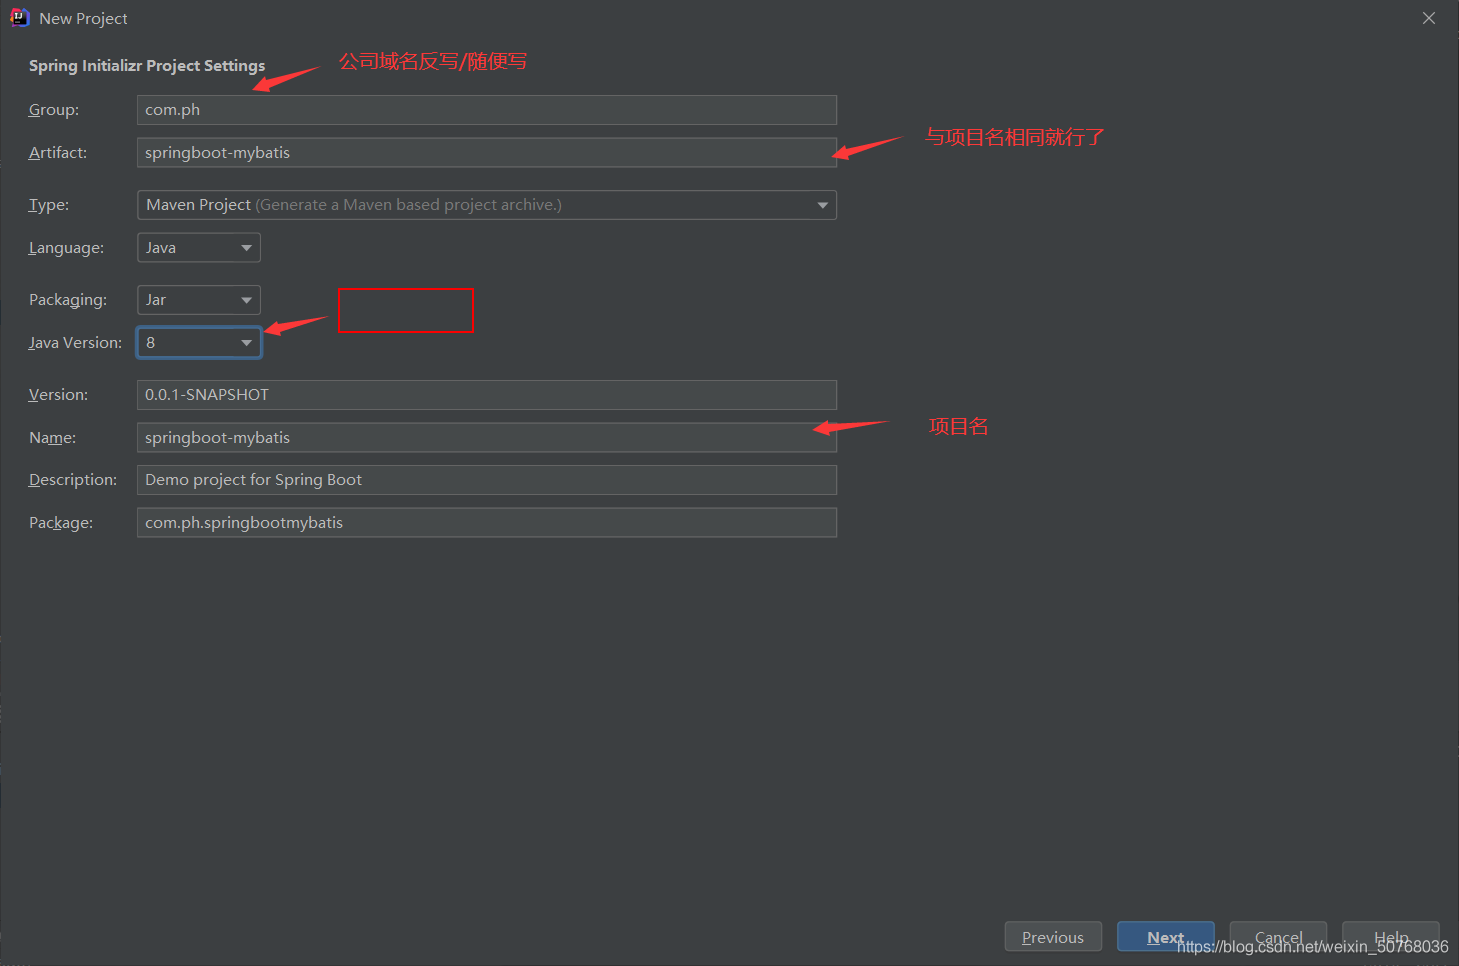Expand the Language dropdown set to Java
This screenshot has height=966, width=1459.
coord(199,247)
